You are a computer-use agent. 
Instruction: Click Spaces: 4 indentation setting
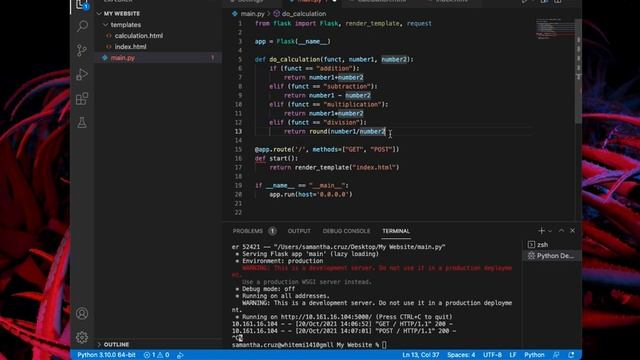461,355
